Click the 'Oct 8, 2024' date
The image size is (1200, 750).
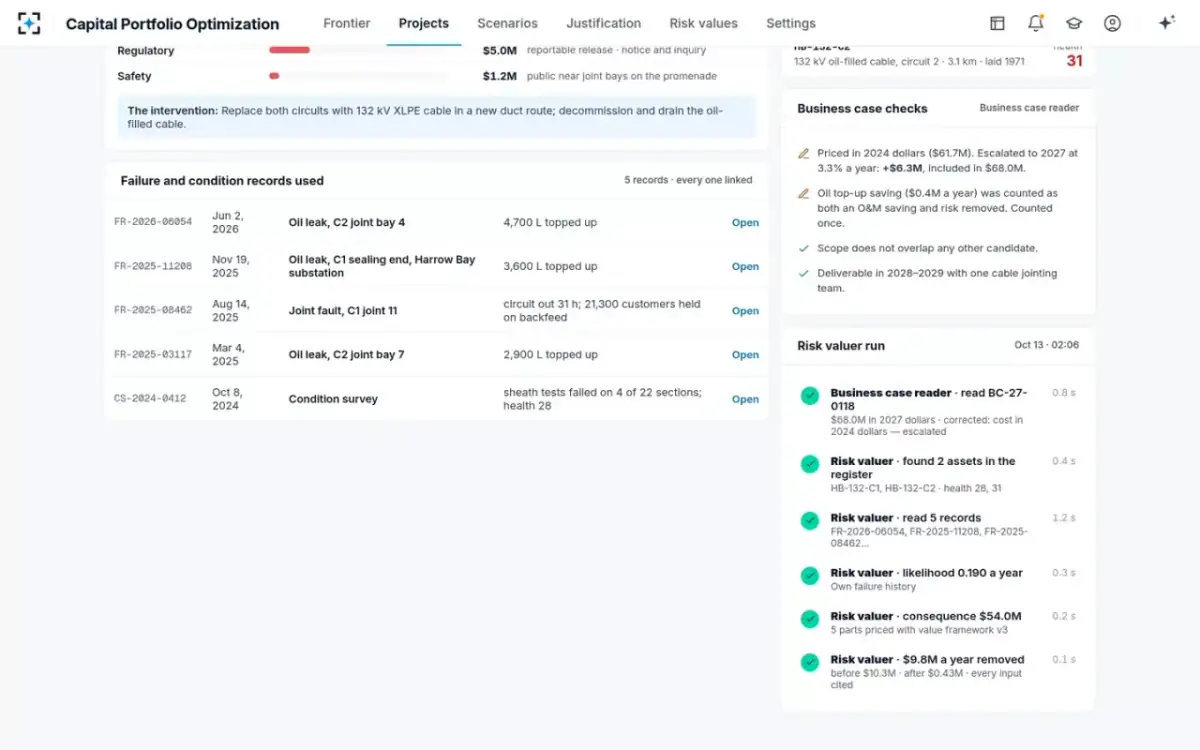pyautogui.click(x=227, y=399)
